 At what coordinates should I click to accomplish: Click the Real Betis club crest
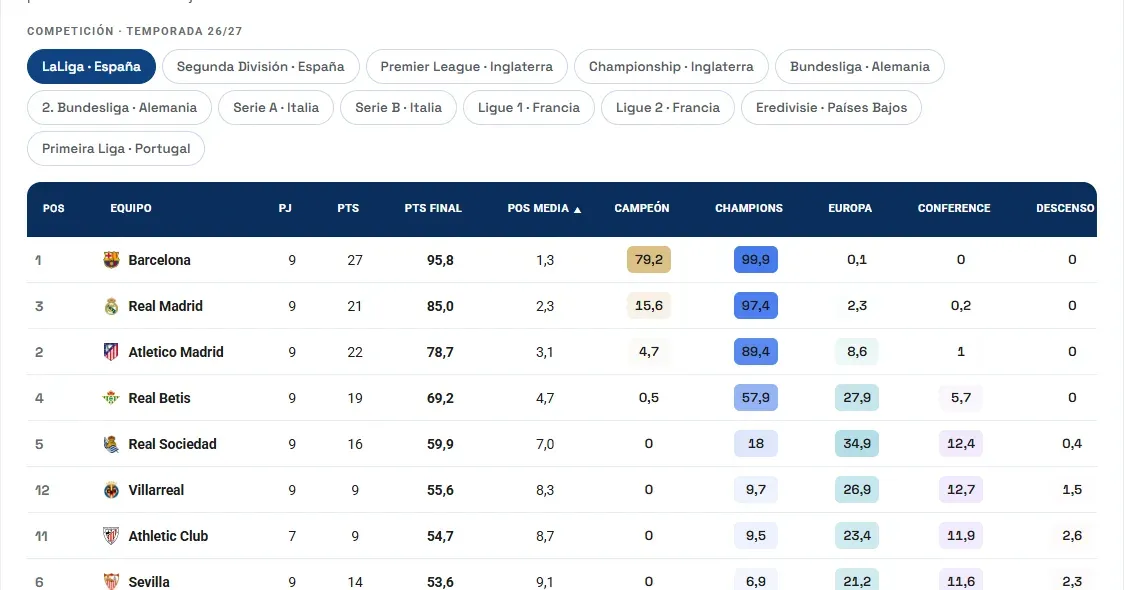(111, 398)
